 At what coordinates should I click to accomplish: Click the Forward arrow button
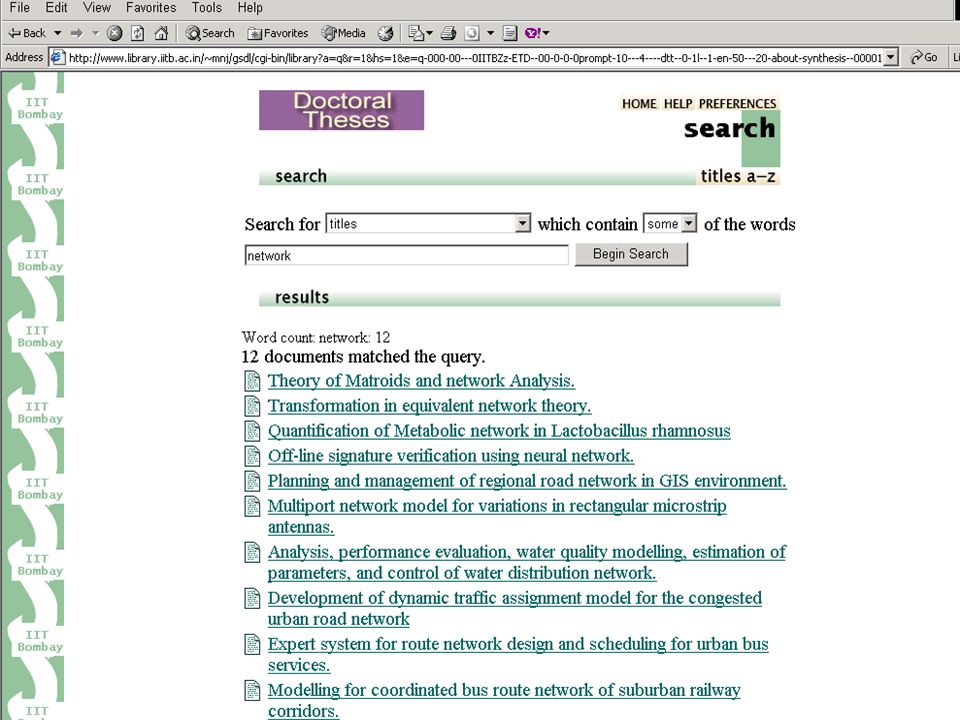(x=77, y=33)
